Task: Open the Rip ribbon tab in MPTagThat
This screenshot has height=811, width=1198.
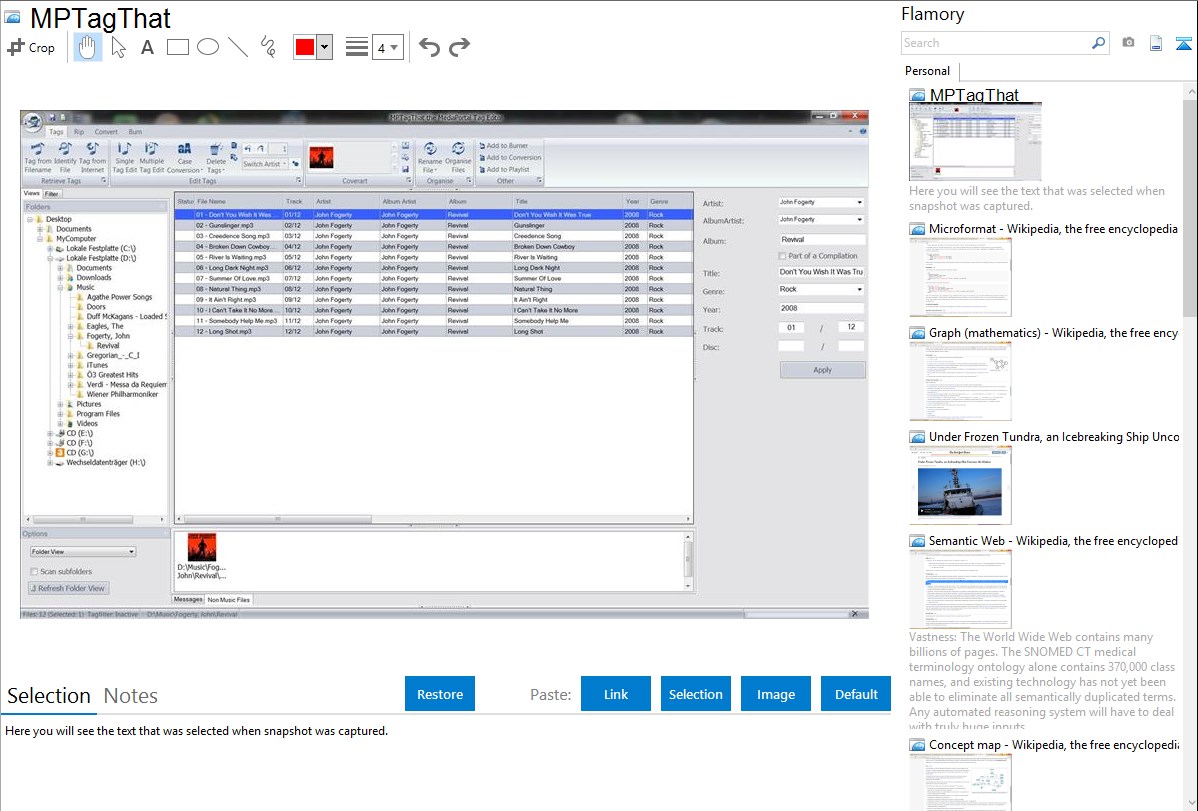Action: coord(79,132)
